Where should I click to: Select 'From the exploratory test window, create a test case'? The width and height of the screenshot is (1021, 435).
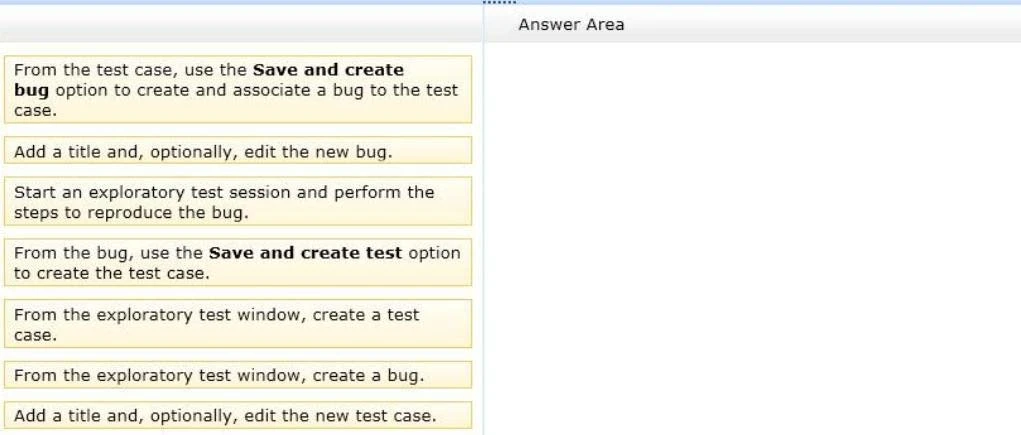tap(237, 324)
